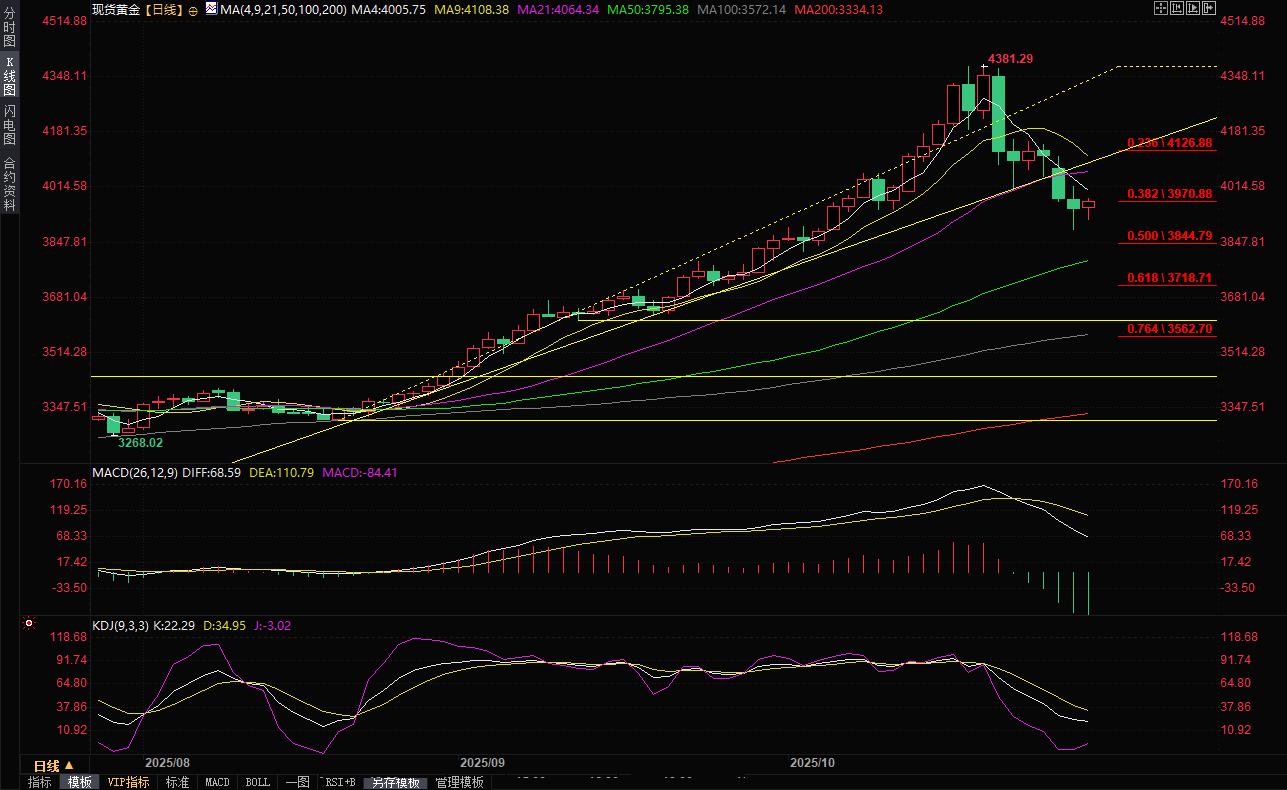
Task: Apply the BOLL template
Action: coord(257,782)
